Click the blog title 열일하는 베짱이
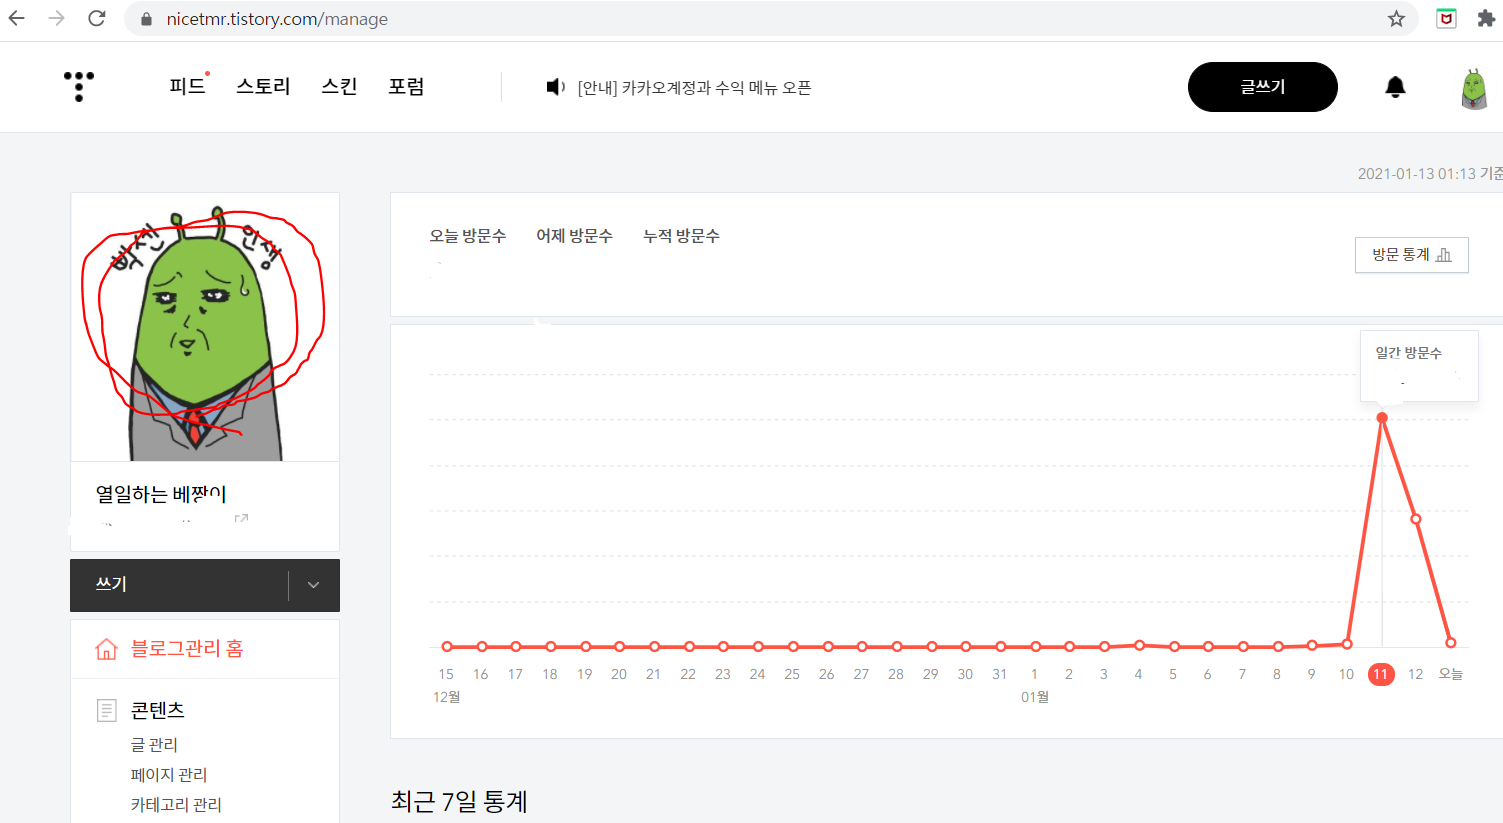Screen dimensions: 1503x823 click(x=161, y=494)
